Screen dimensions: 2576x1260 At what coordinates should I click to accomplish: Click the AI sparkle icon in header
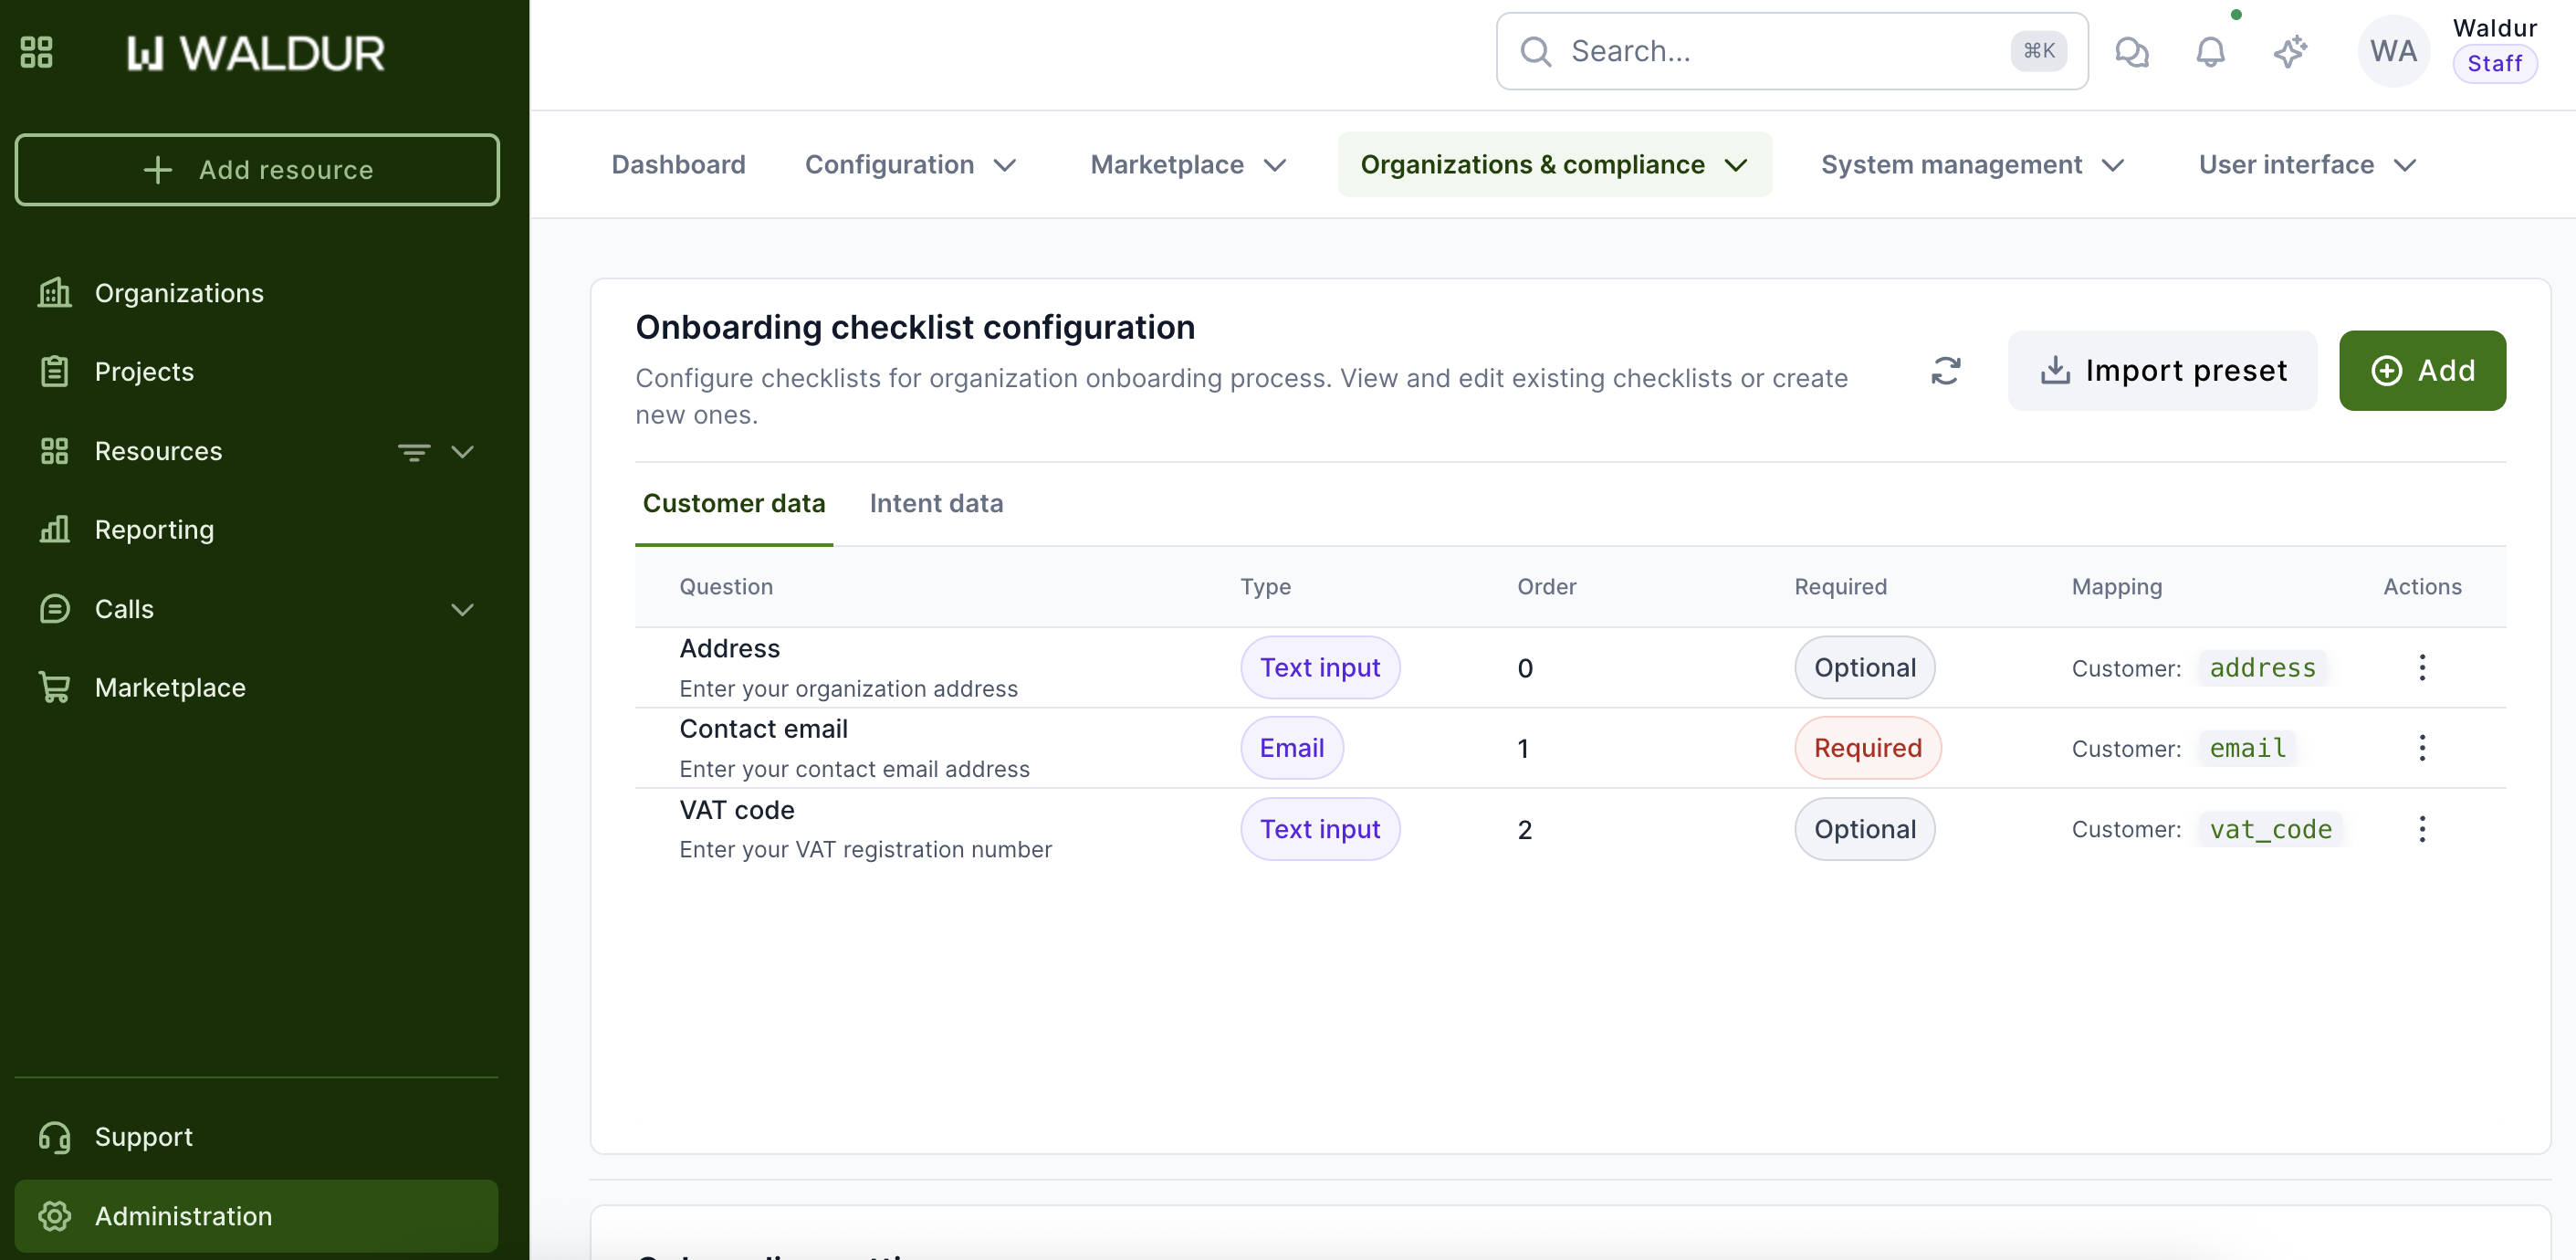coord(2289,51)
